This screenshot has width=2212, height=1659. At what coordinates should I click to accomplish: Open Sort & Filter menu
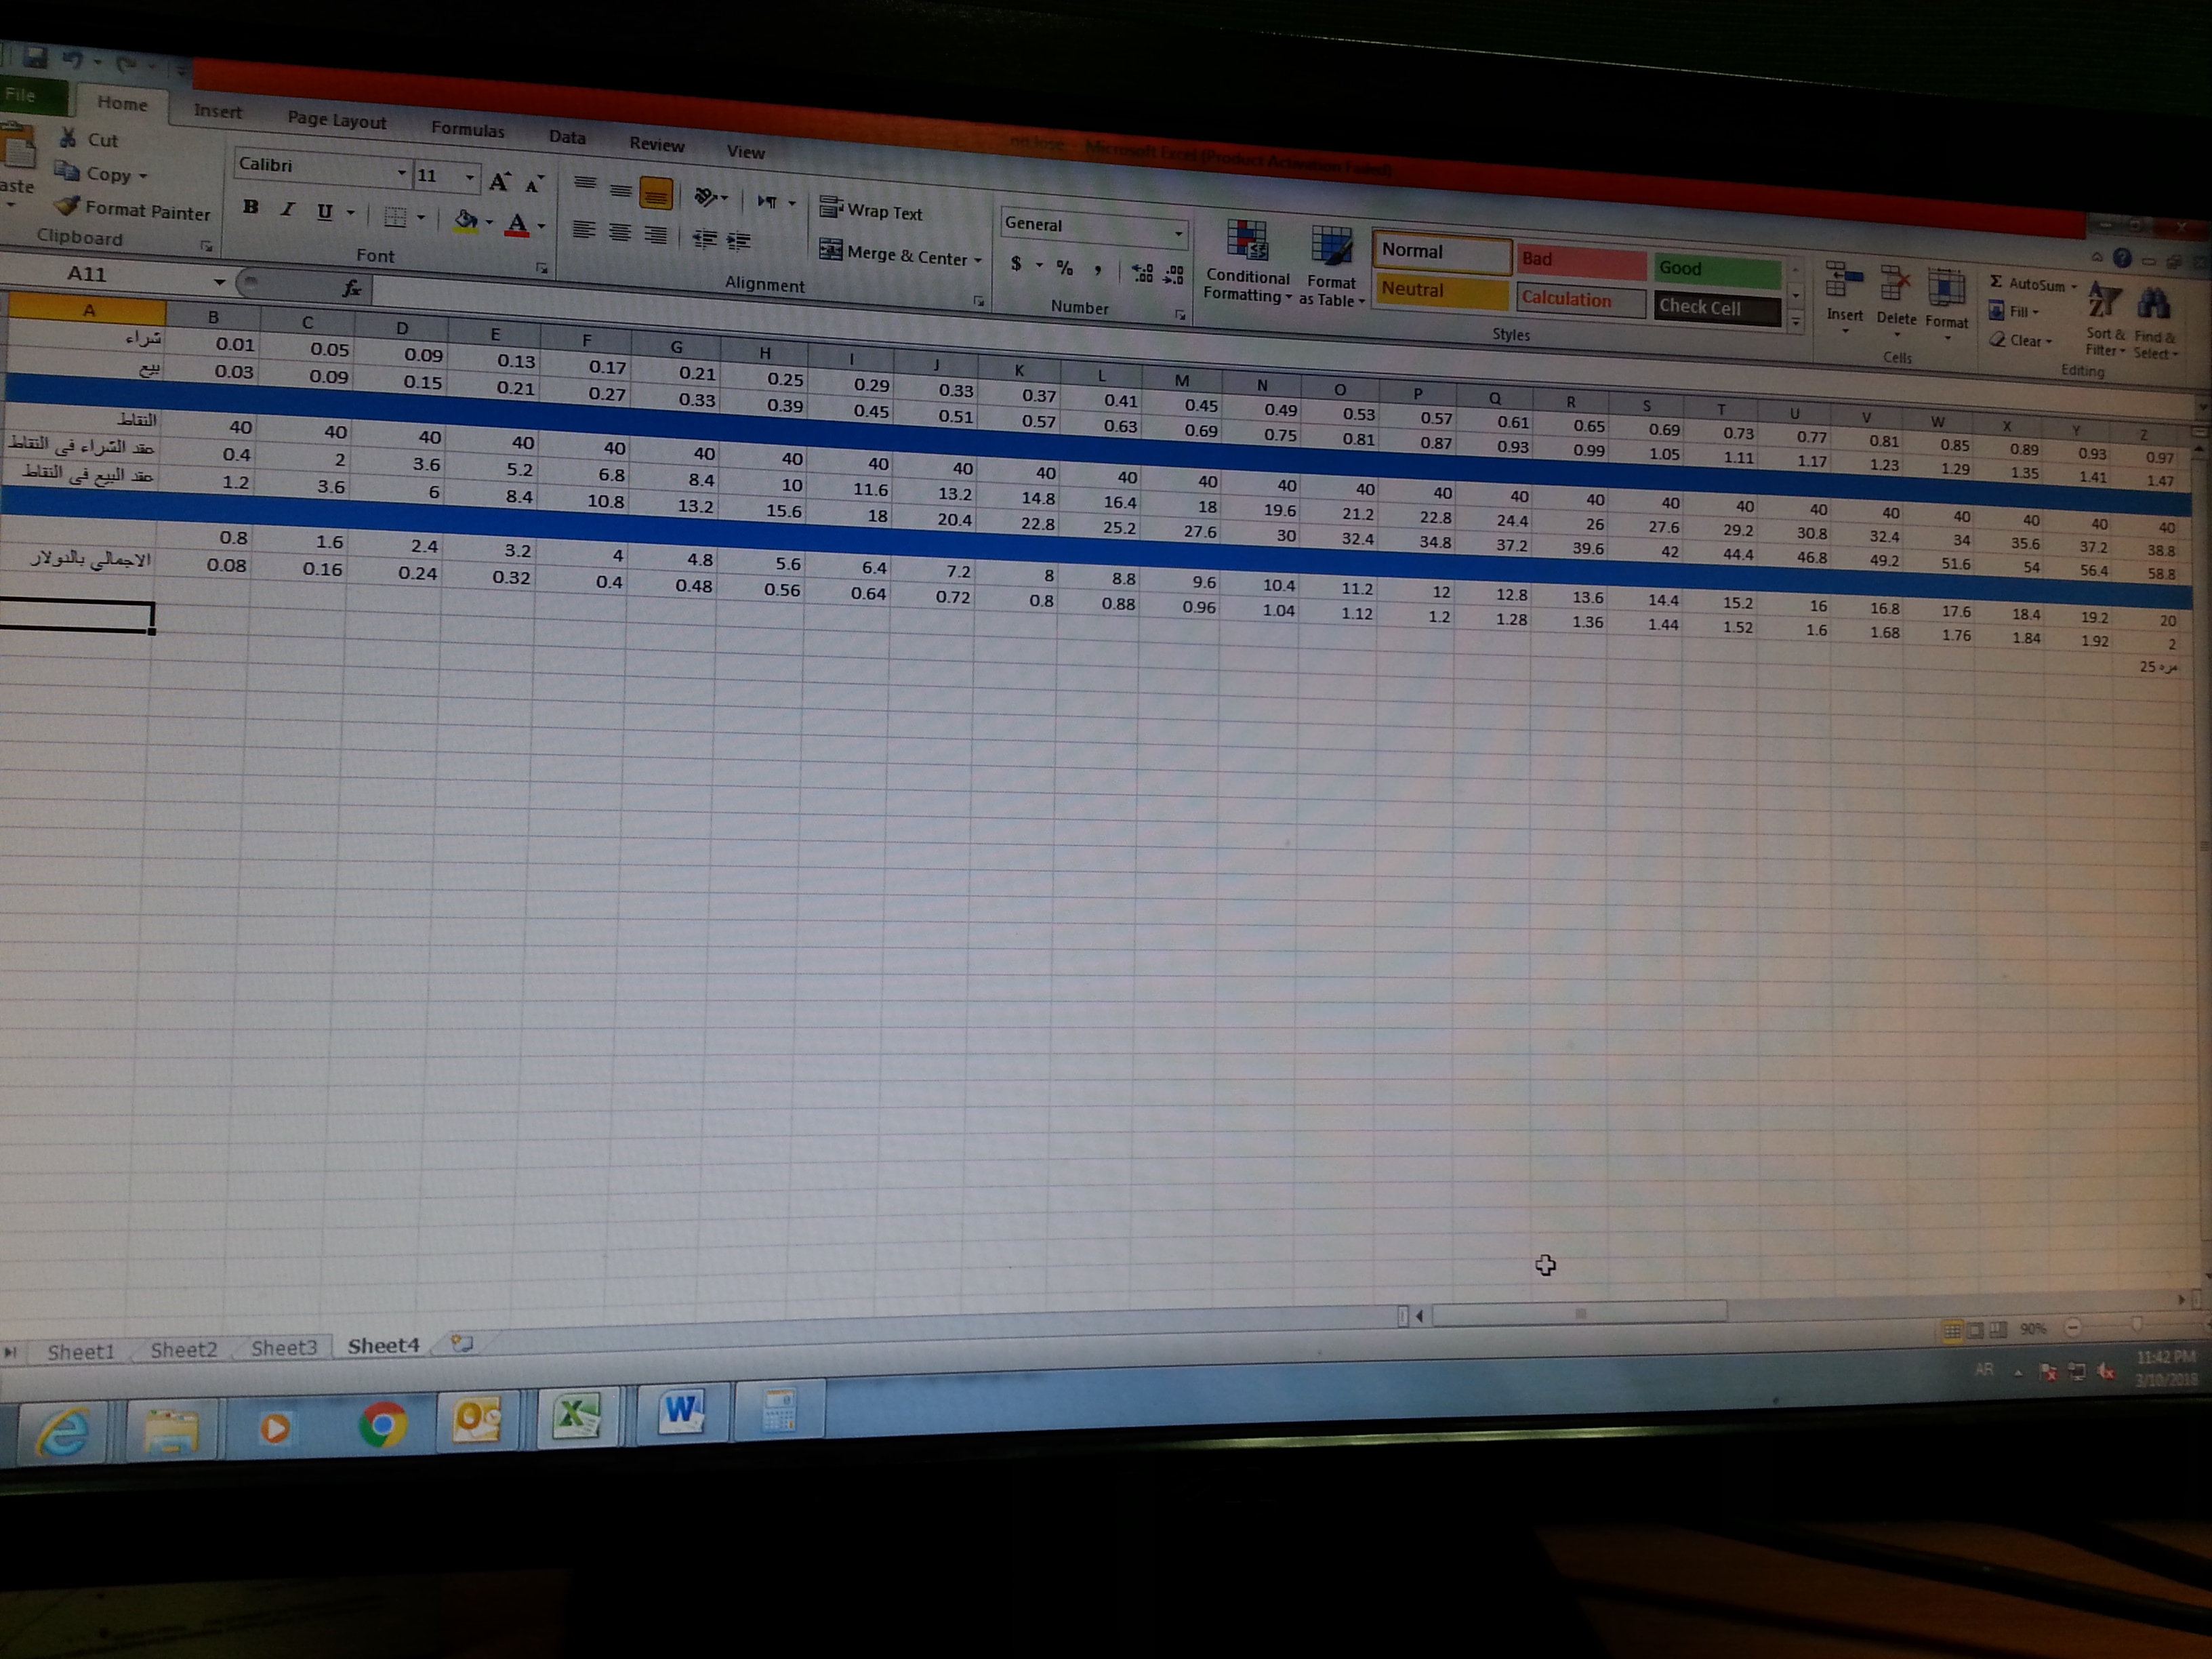(x=2105, y=320)
